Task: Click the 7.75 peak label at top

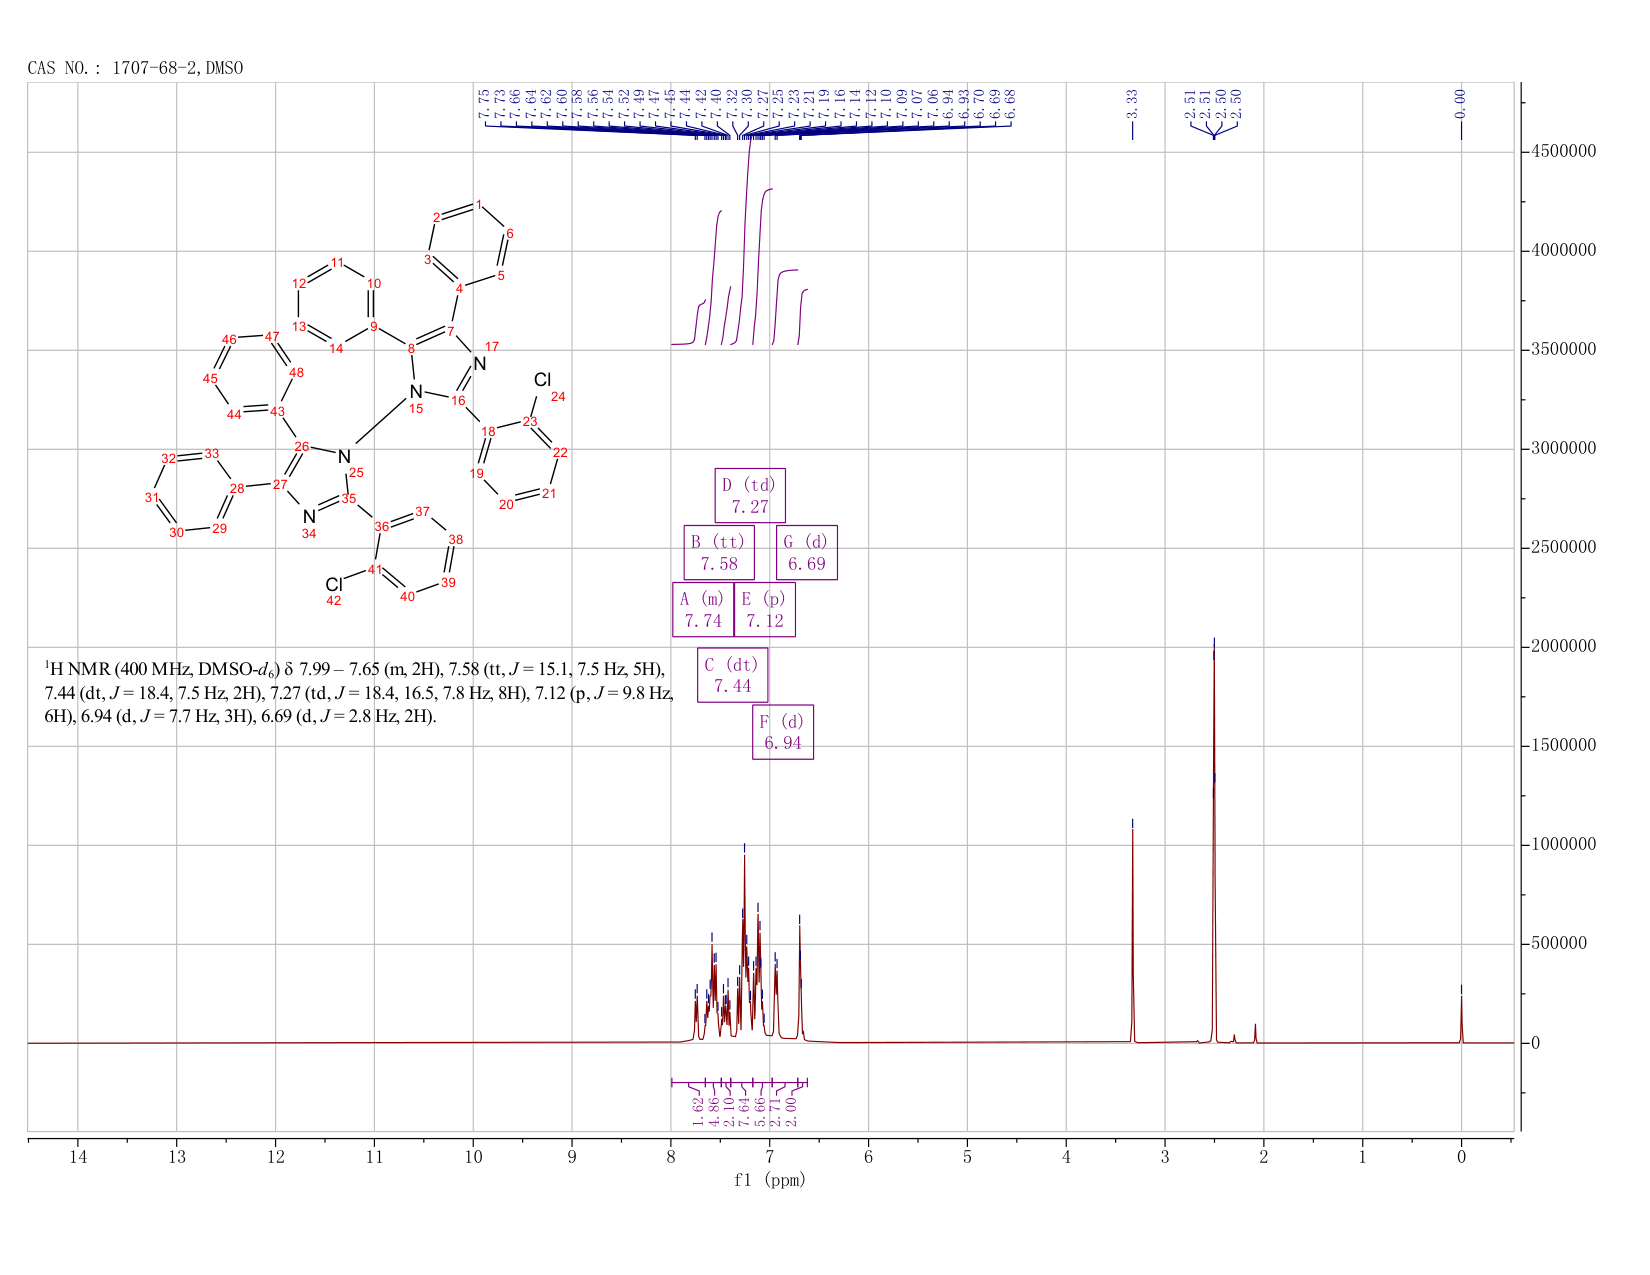Action: [485, 102]
